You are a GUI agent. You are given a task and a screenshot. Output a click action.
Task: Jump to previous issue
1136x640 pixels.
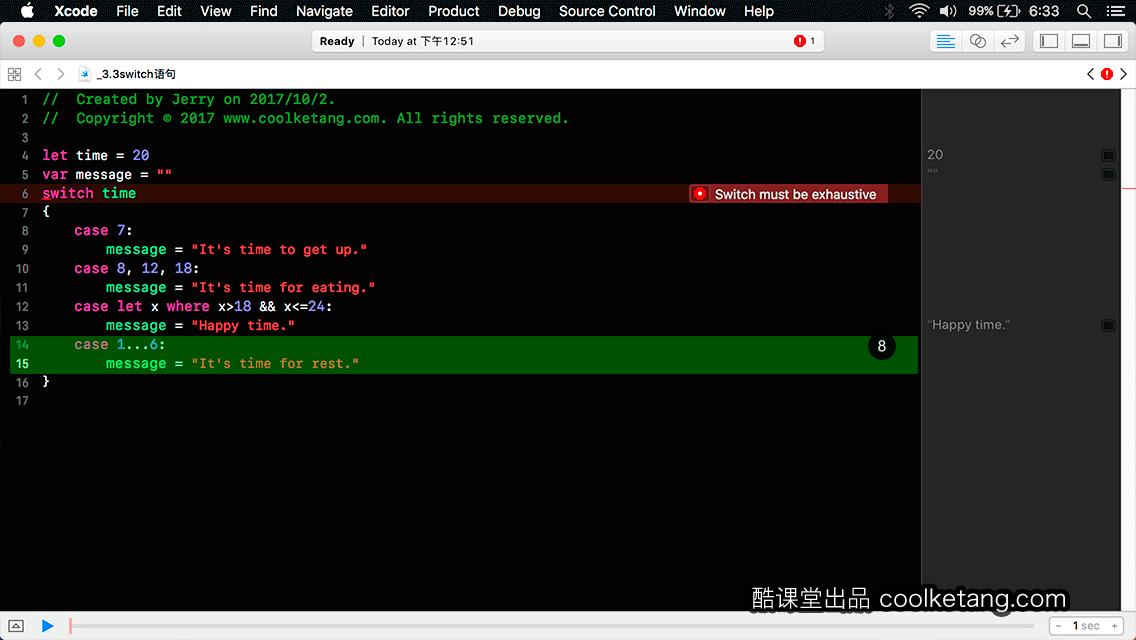click(x=1090, y=74)
